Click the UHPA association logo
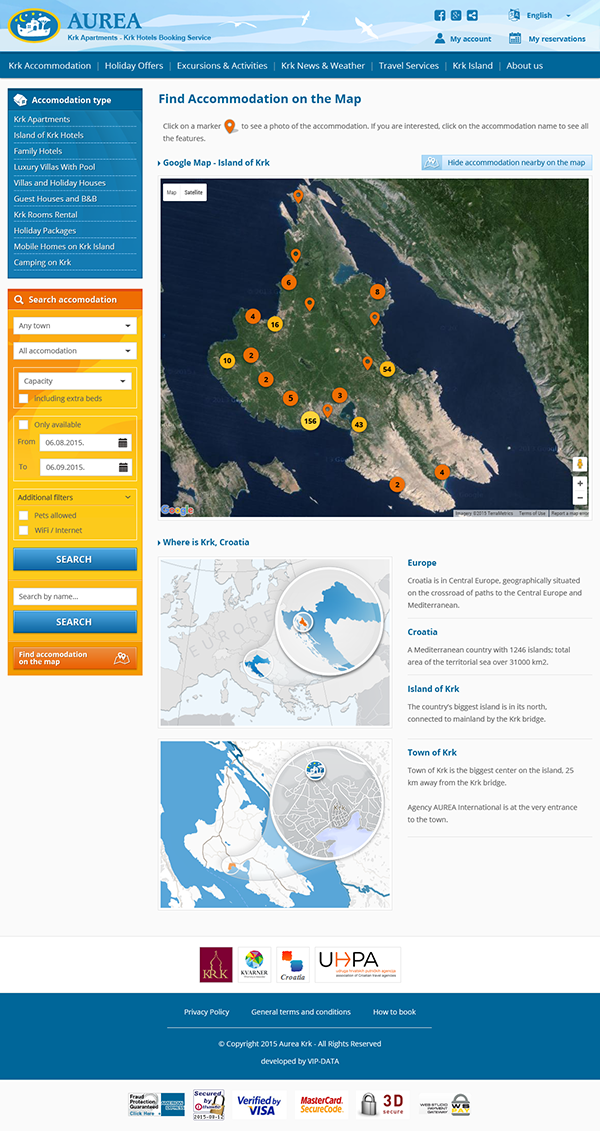 pos(358,964)
